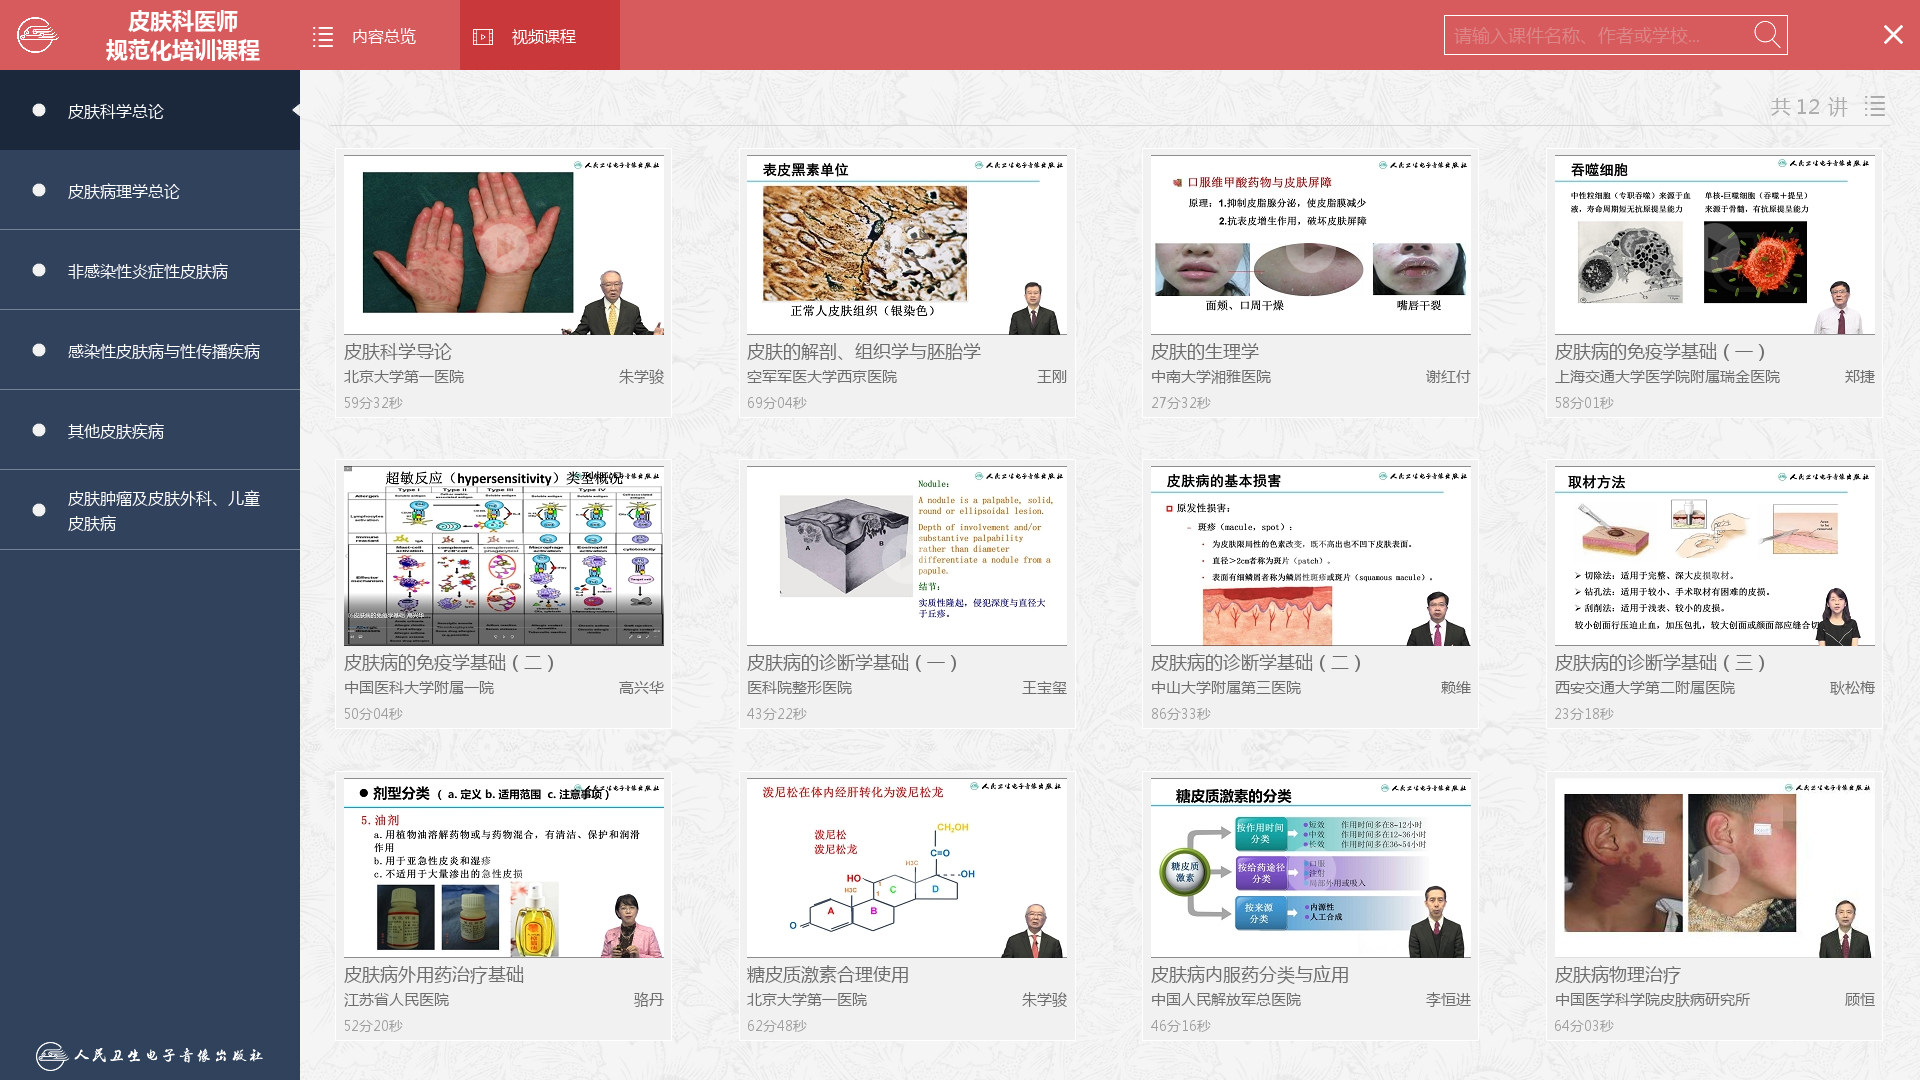Open the 皮肤病物理治疗 title link
Image resolution: width=1920 pixels, height=1080 pixels.
[1617, 974]
